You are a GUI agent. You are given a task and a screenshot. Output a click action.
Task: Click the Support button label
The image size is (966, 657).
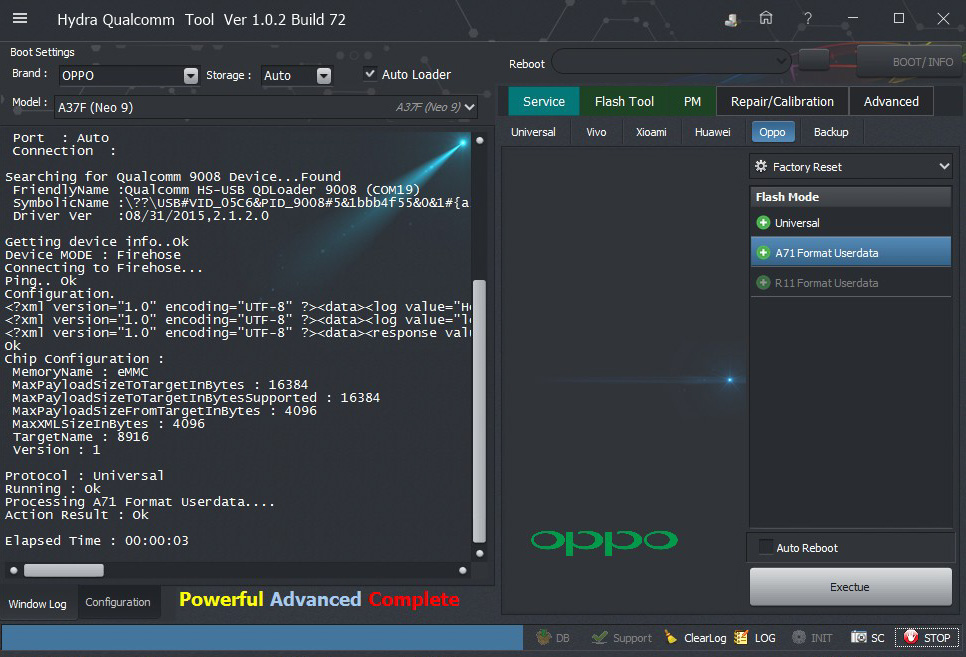pyautogui.click(x=632, y=638)
